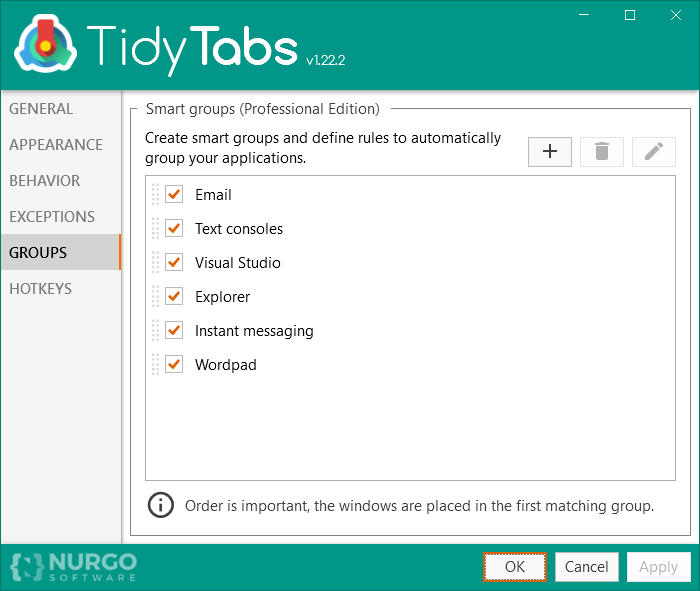The width and height of the screenshot is (700, 591).
Task: Select the Text consoles group label
Action: coord(239,229)
